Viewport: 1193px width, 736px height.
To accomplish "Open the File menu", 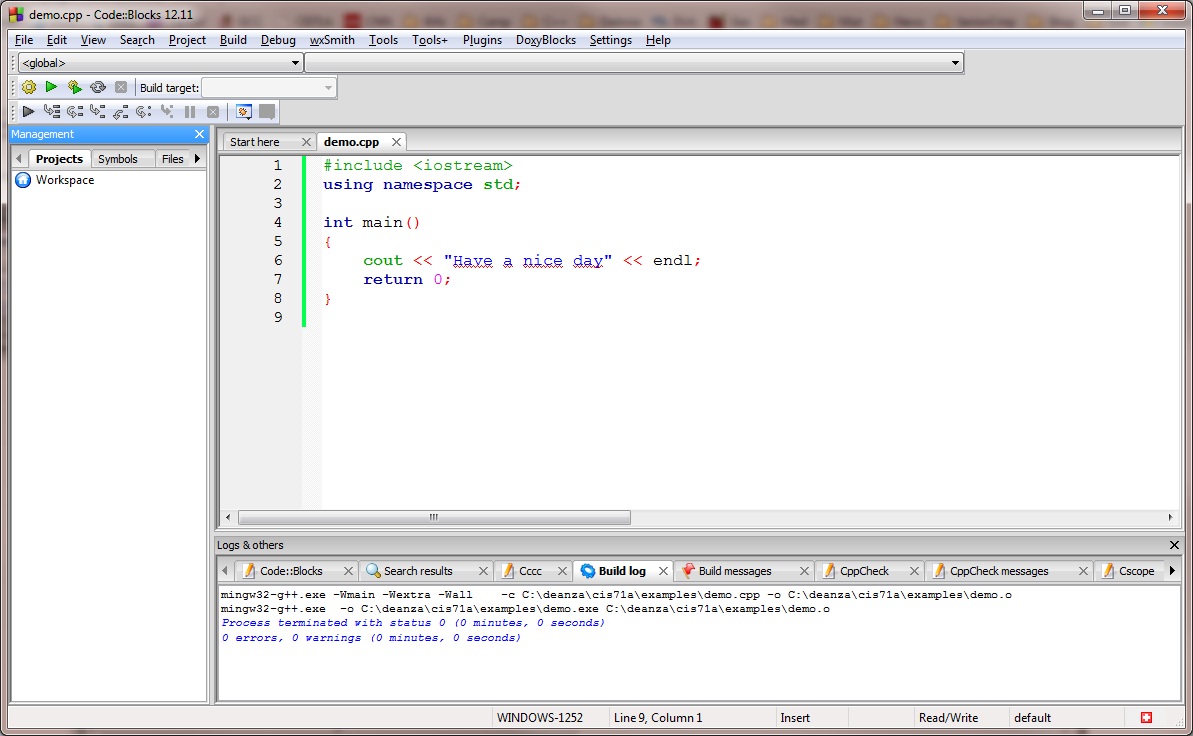I will [24, 40].
